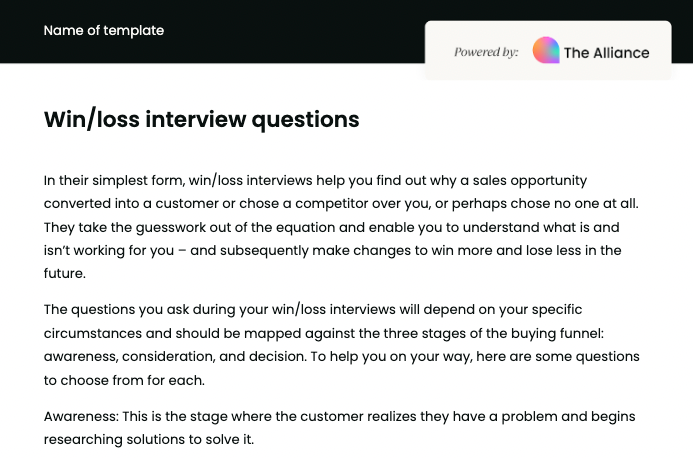The width and height of the screenshot is (693, 458).
Task: Click the line starting 'isn't working for you'
Action: pos(332,250)
